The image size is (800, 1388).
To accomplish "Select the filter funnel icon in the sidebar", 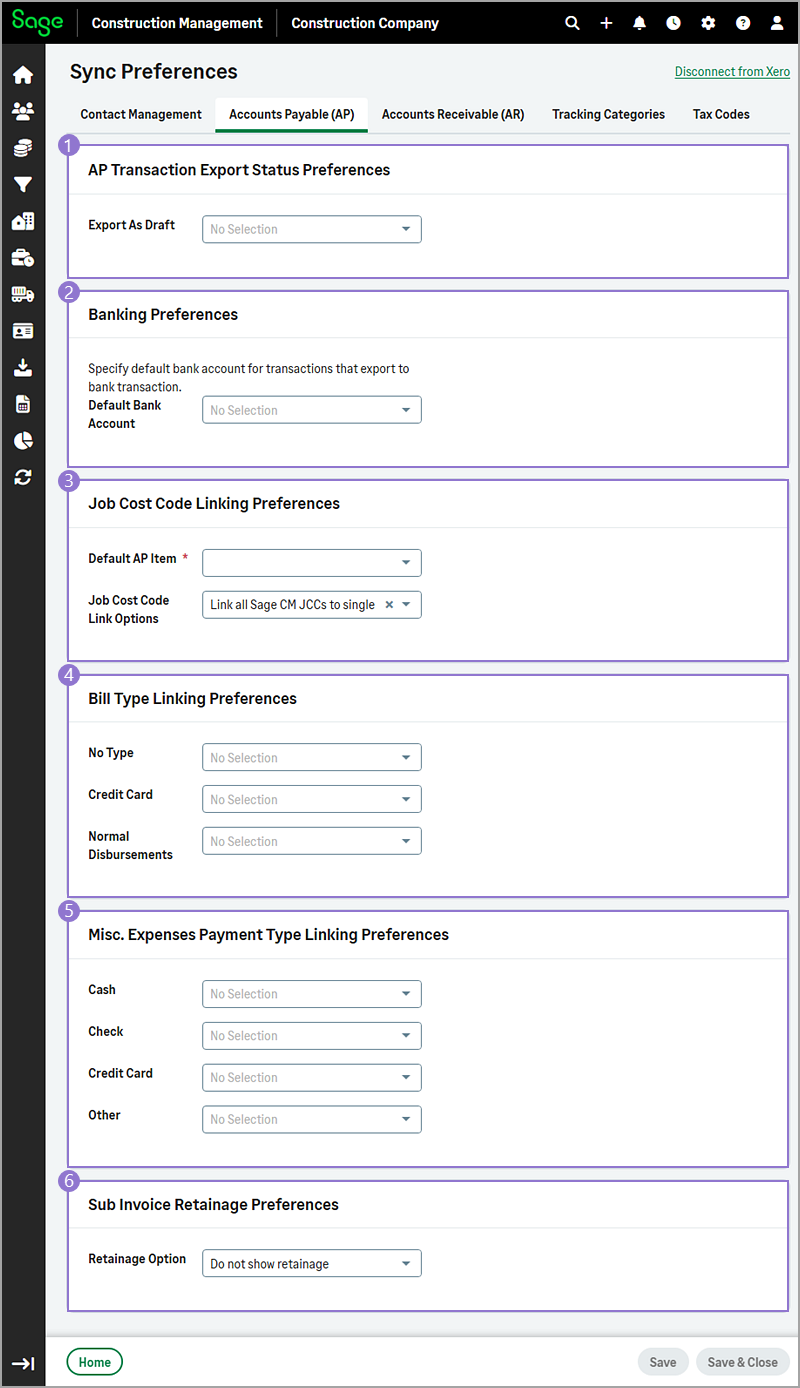I will point(22,184).
